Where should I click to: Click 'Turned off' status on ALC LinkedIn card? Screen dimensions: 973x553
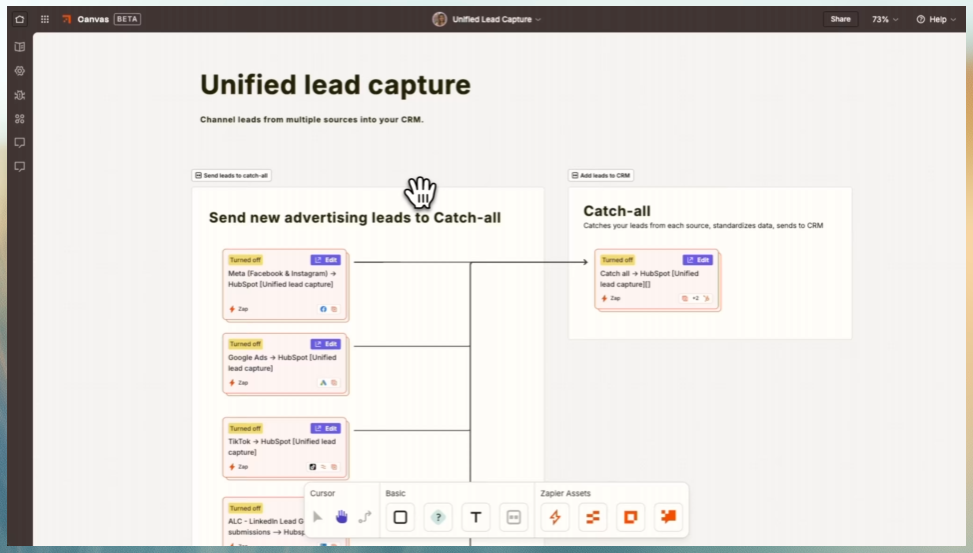click(x=245, y=508)
